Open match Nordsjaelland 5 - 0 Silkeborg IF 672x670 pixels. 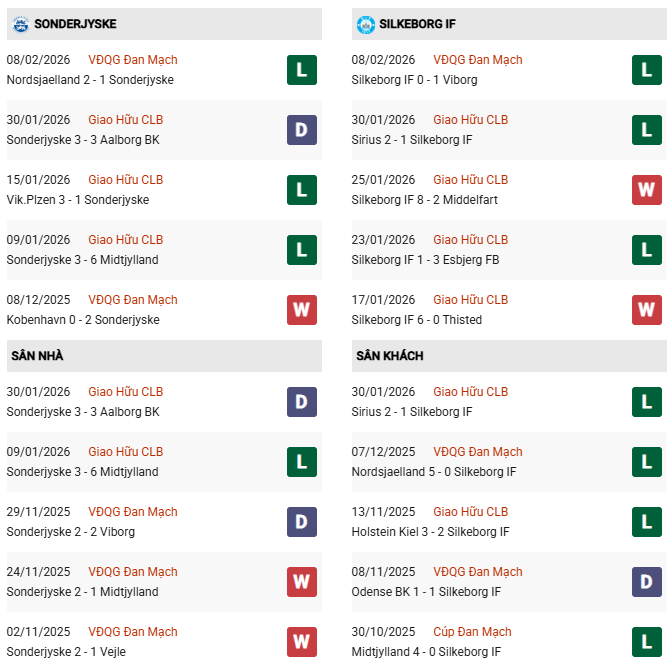click(x=434, y=472)
